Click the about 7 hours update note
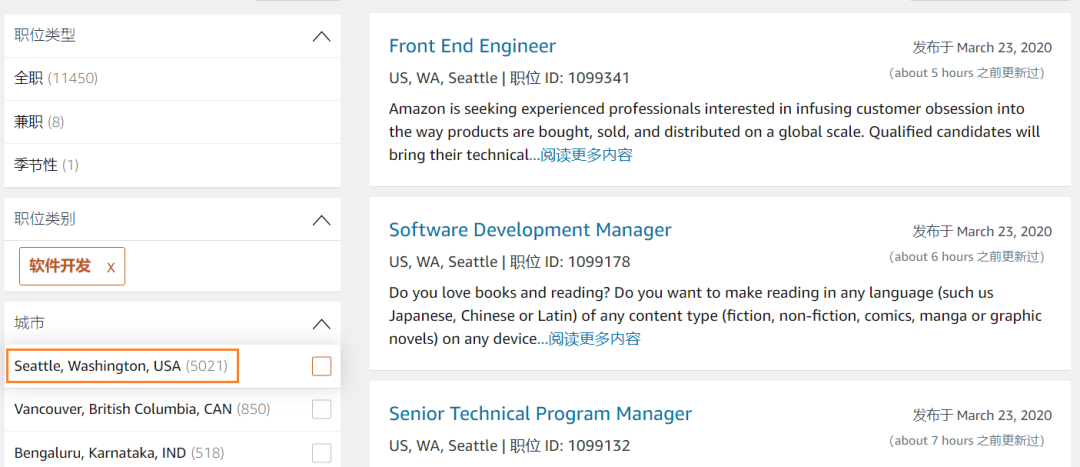The width and height of the screenshot is (1080, 467). click(966, 440)
